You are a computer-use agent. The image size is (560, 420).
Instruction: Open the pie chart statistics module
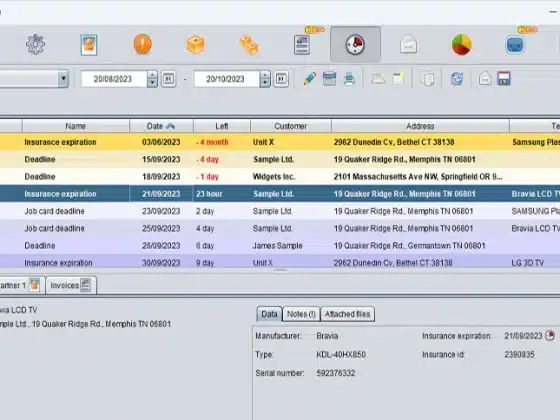pyautogui.click(x=461, y=45)
